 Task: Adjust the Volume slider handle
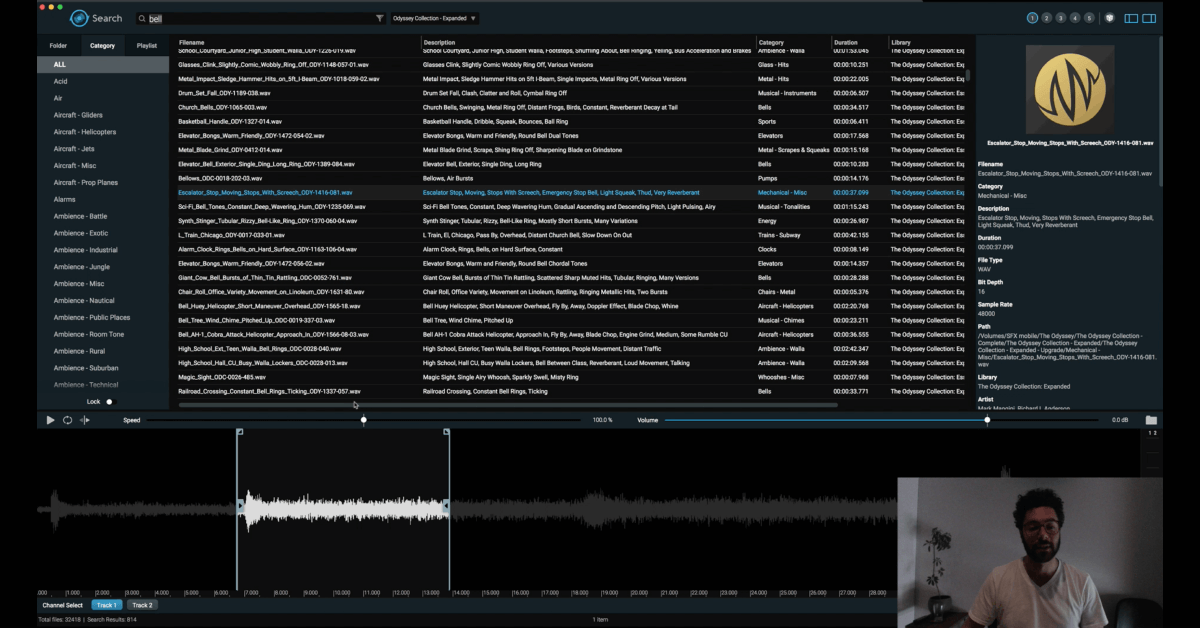[987, 420]
